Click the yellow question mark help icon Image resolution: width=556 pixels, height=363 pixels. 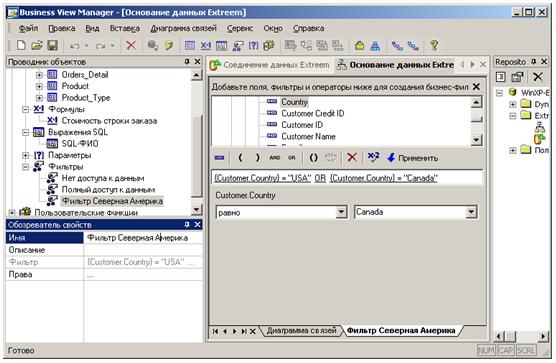pos(434,45)
